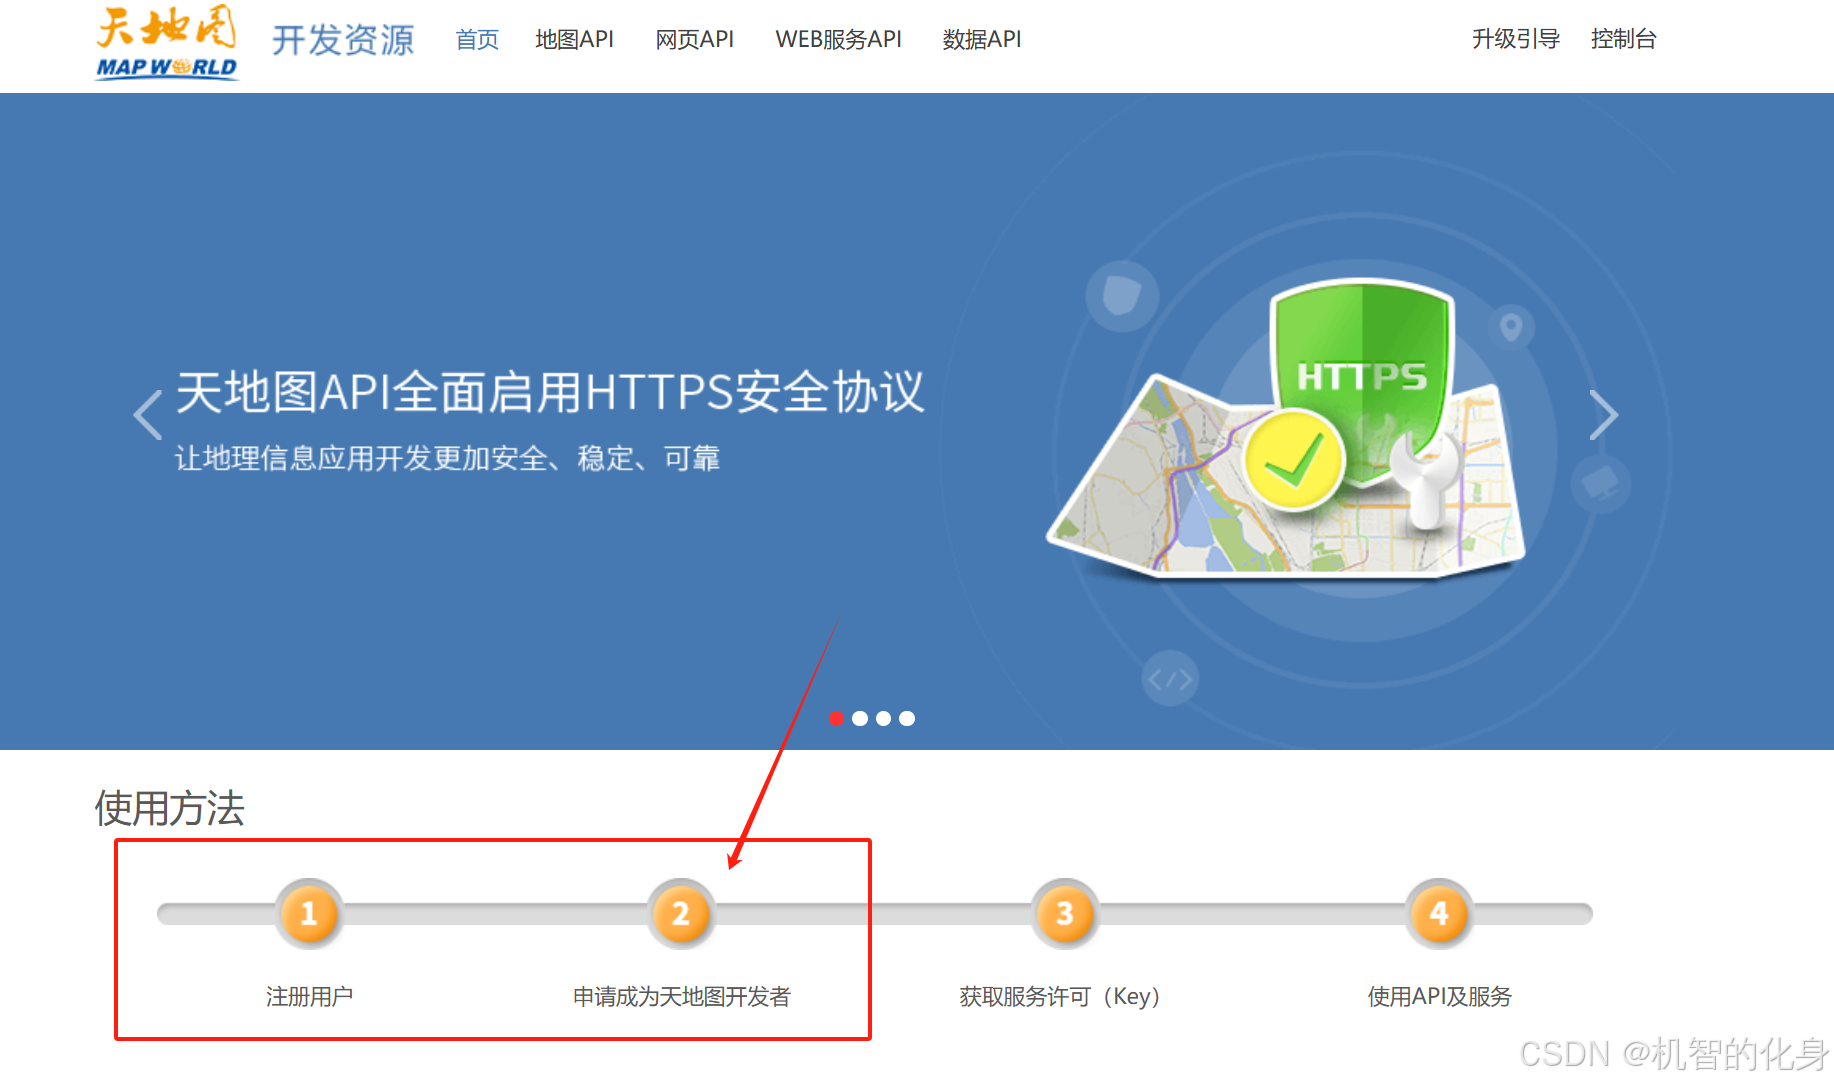Click step 2 orange circle
The height and width of the screenshot is (1086, 1834).
tap(681, 913)
